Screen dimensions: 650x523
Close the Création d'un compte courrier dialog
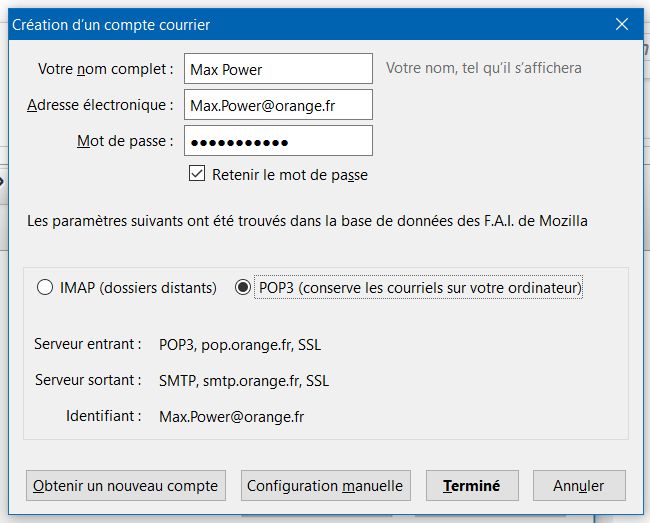click(620, 24)
